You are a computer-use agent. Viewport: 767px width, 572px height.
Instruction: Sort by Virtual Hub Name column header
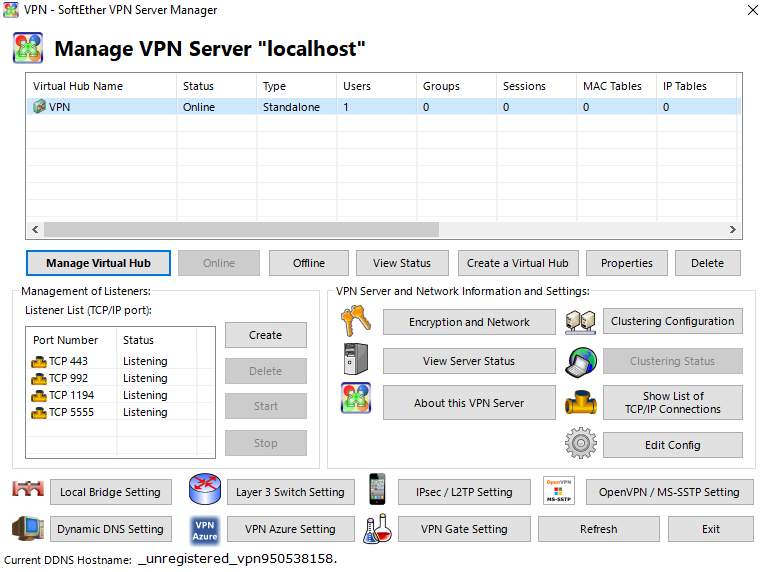pyautogui.click(x=102, y=86)
